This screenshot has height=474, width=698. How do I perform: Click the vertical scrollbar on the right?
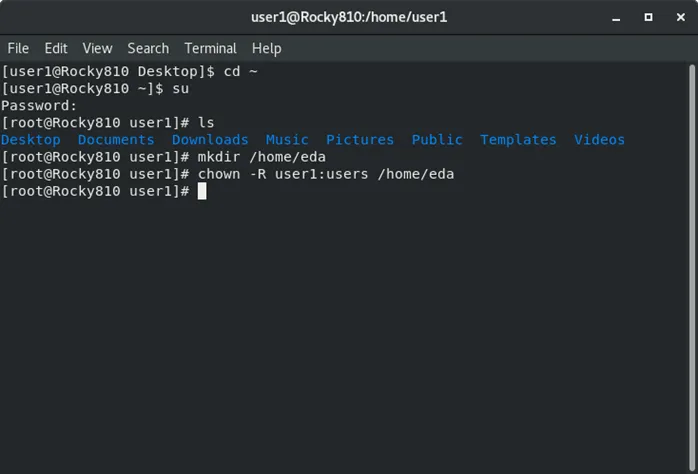click(x=692, y=268)
